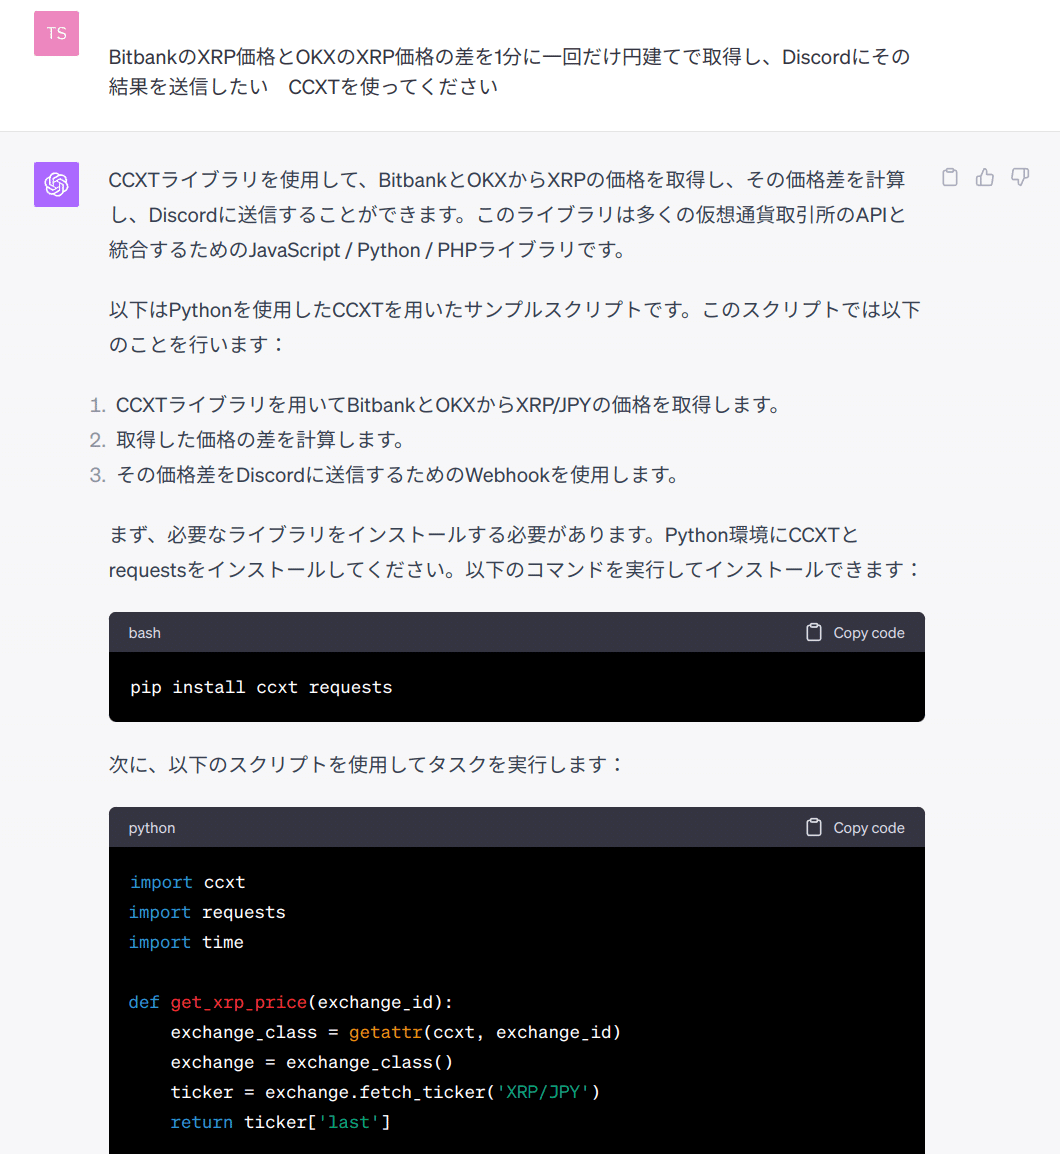Click the ChatGPT logo avatar beside the response
The width and height of the screenshot is (1060, 1154).
(56, 185)
